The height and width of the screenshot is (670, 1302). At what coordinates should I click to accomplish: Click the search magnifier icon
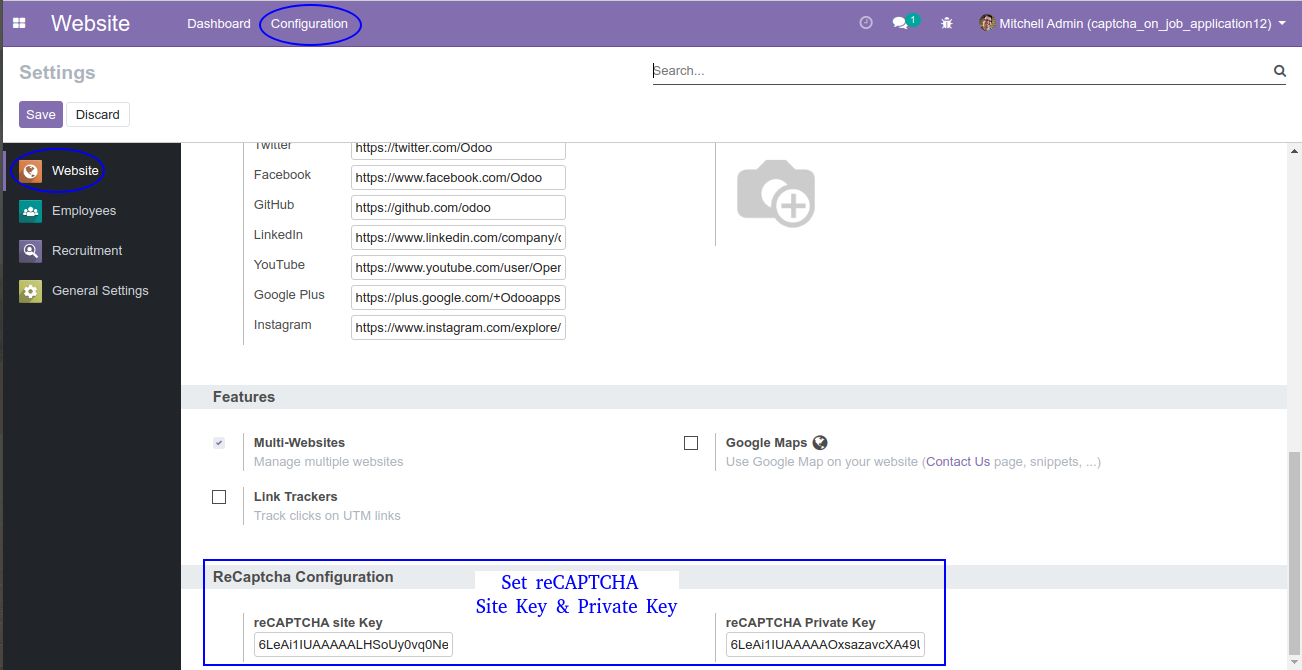click(x=1279, y=71)
